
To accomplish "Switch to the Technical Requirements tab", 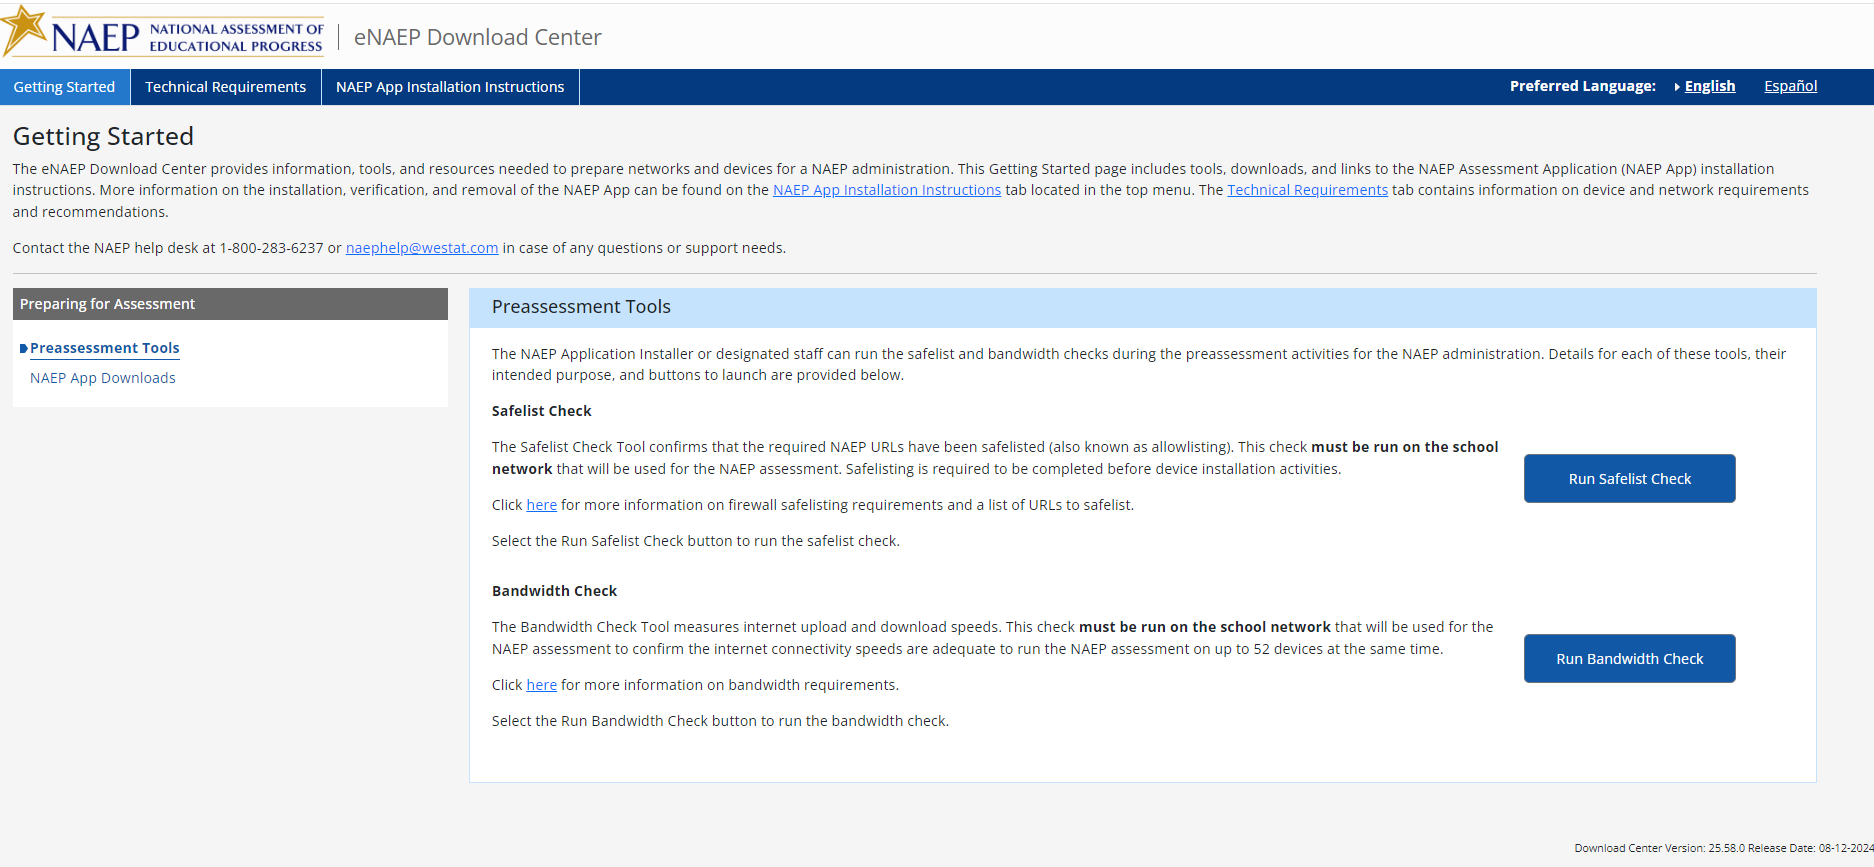I will pos(225,87).
